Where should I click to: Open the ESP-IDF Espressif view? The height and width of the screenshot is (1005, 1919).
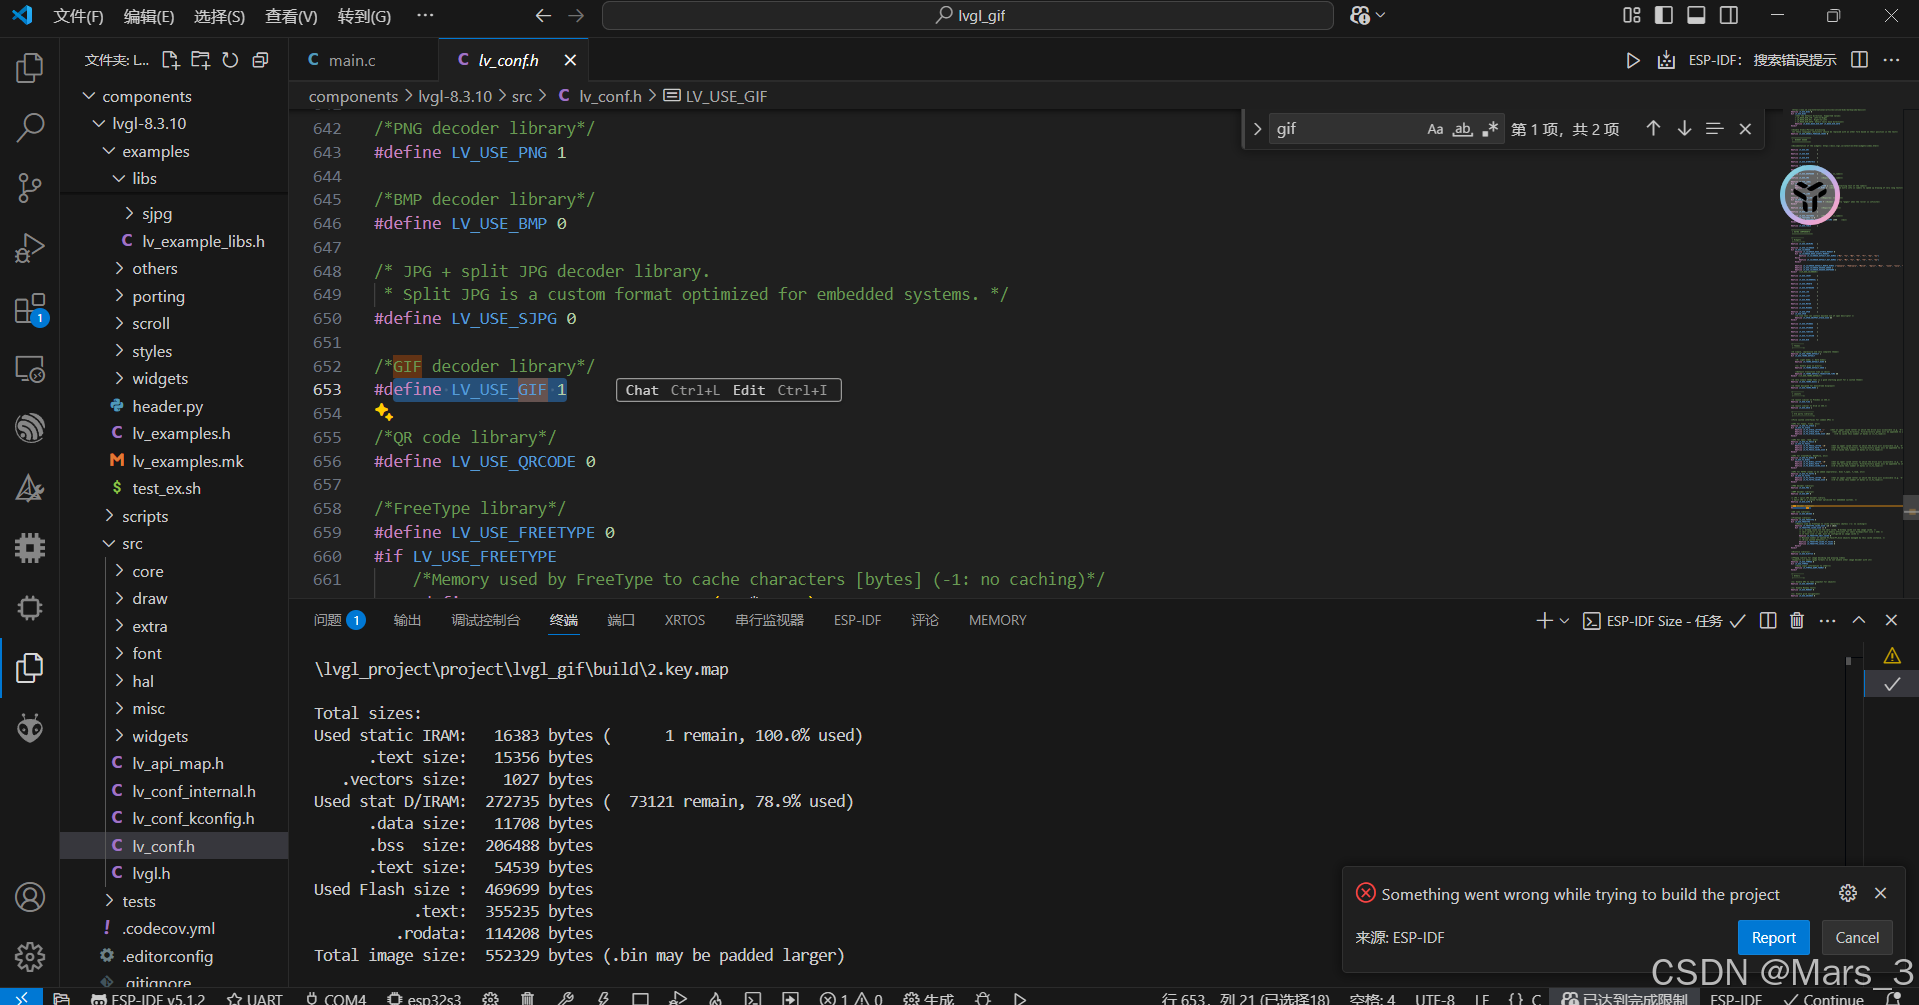(30, 428)
